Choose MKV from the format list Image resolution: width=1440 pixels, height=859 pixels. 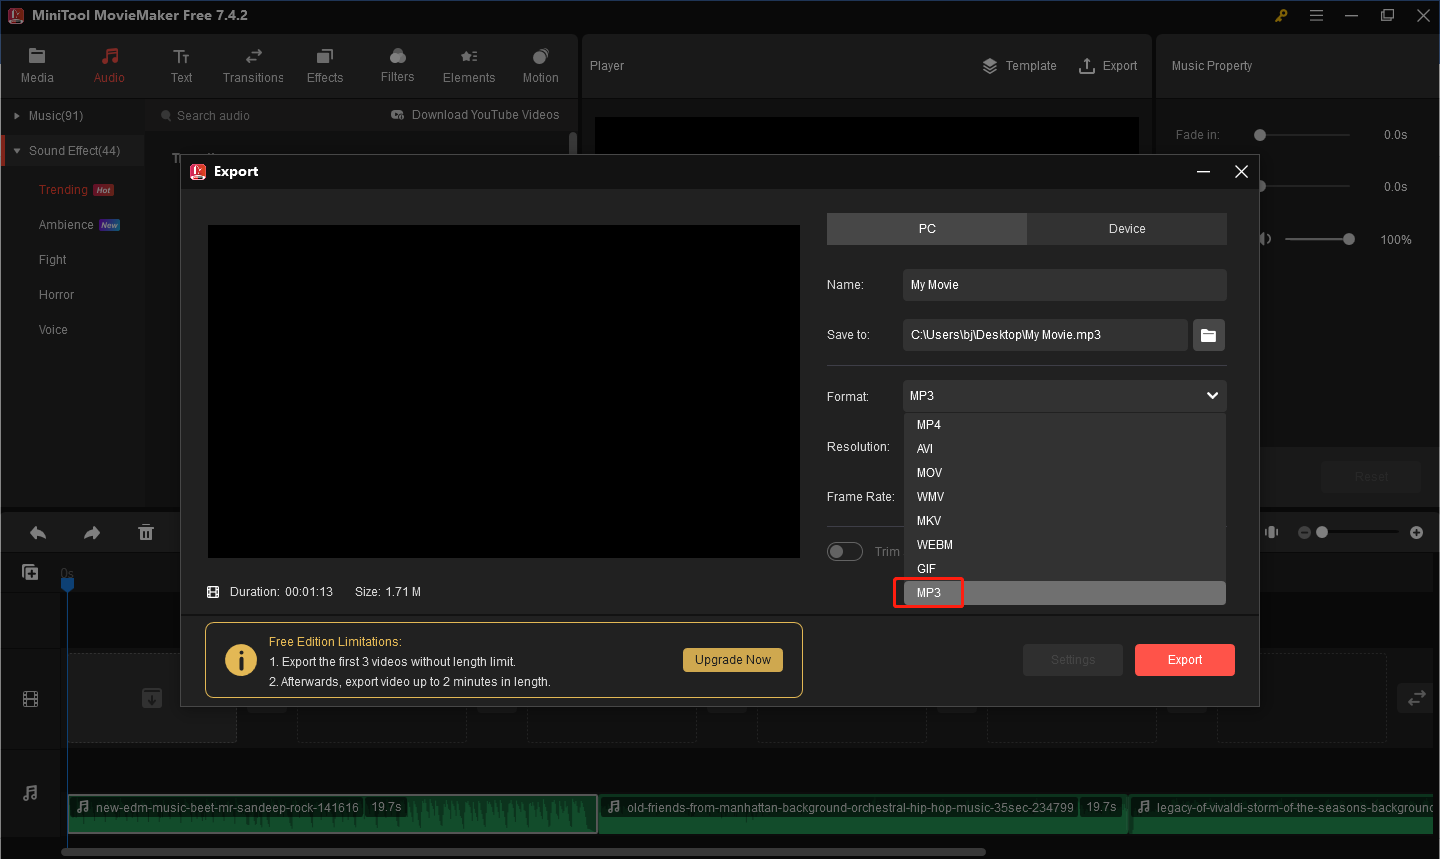click(1064, 521)
